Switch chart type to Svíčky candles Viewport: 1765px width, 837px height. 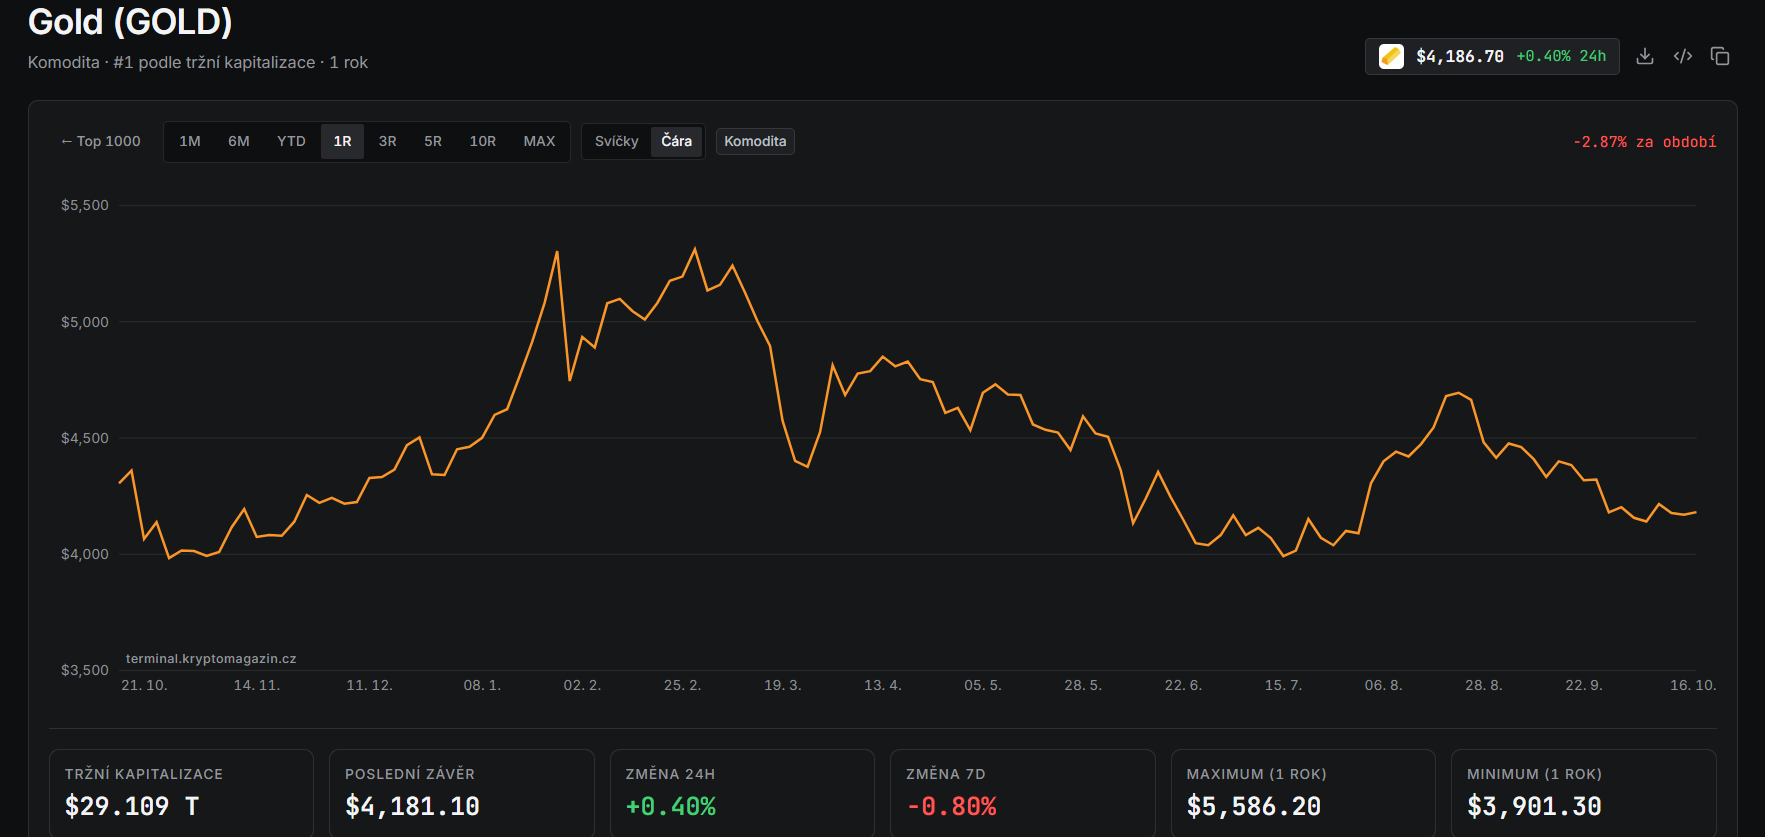[617, 141]
